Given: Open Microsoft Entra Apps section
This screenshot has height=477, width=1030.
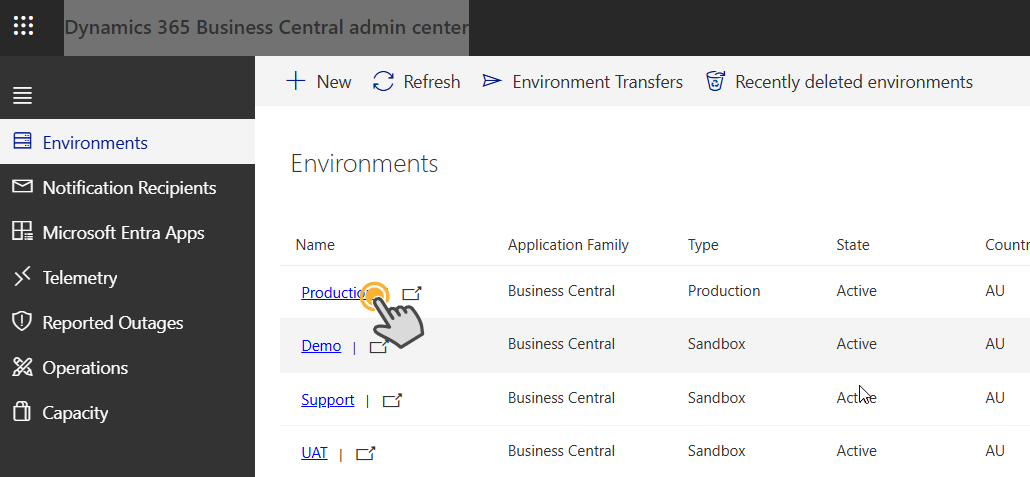Looking at the screenshot, I should point(123,233).
